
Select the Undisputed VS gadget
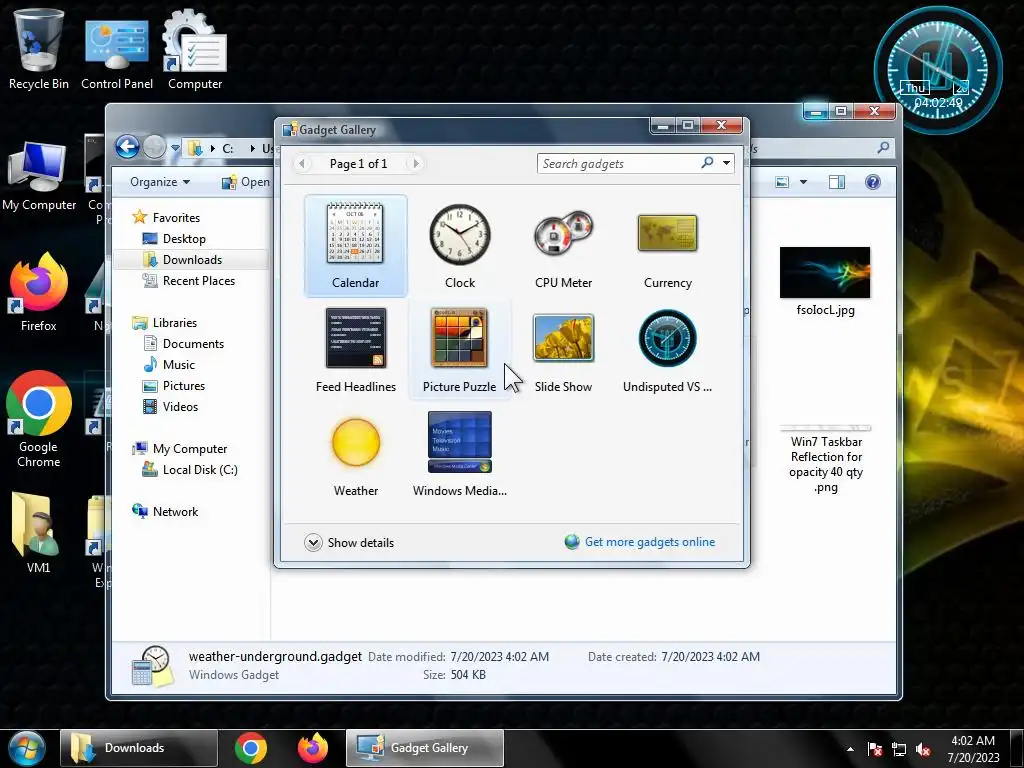667,350
